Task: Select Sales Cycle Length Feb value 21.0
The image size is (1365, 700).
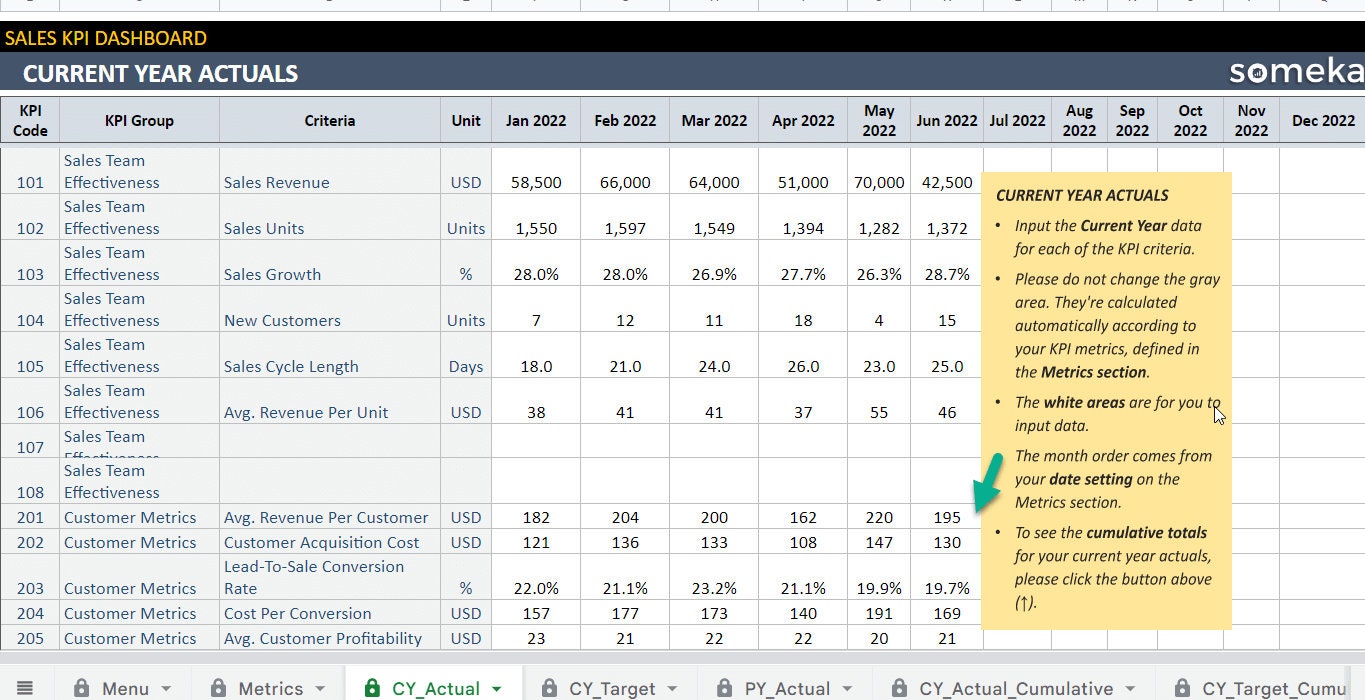Action: coord(625,355)
